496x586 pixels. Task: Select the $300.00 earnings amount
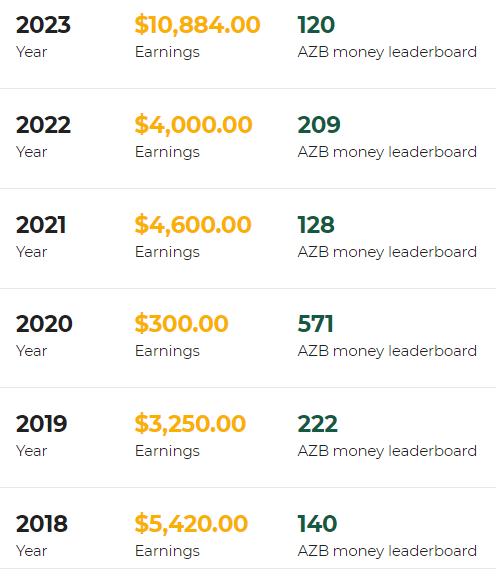pyautogui.click(x=181, y=324)
